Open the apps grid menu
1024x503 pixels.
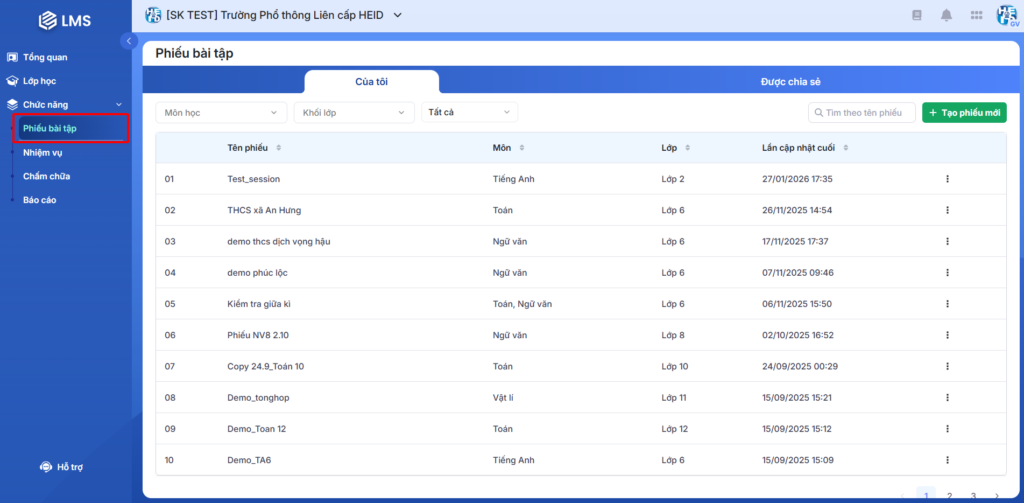pos(977,15)
